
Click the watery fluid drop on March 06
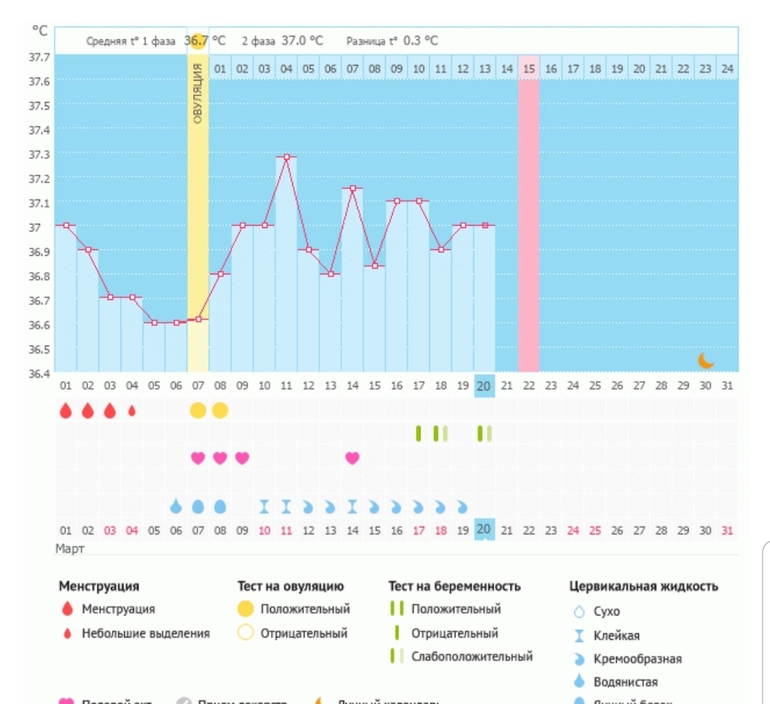pyautogui.click(x=176, y=506)
